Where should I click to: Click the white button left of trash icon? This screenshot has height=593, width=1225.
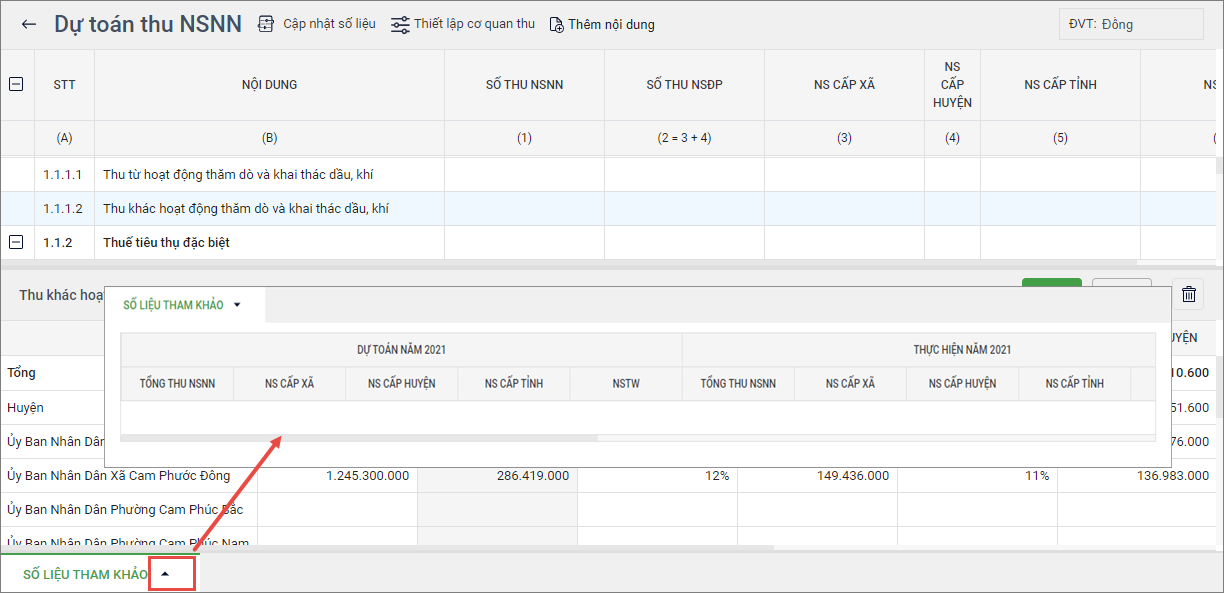point(1121,284)
